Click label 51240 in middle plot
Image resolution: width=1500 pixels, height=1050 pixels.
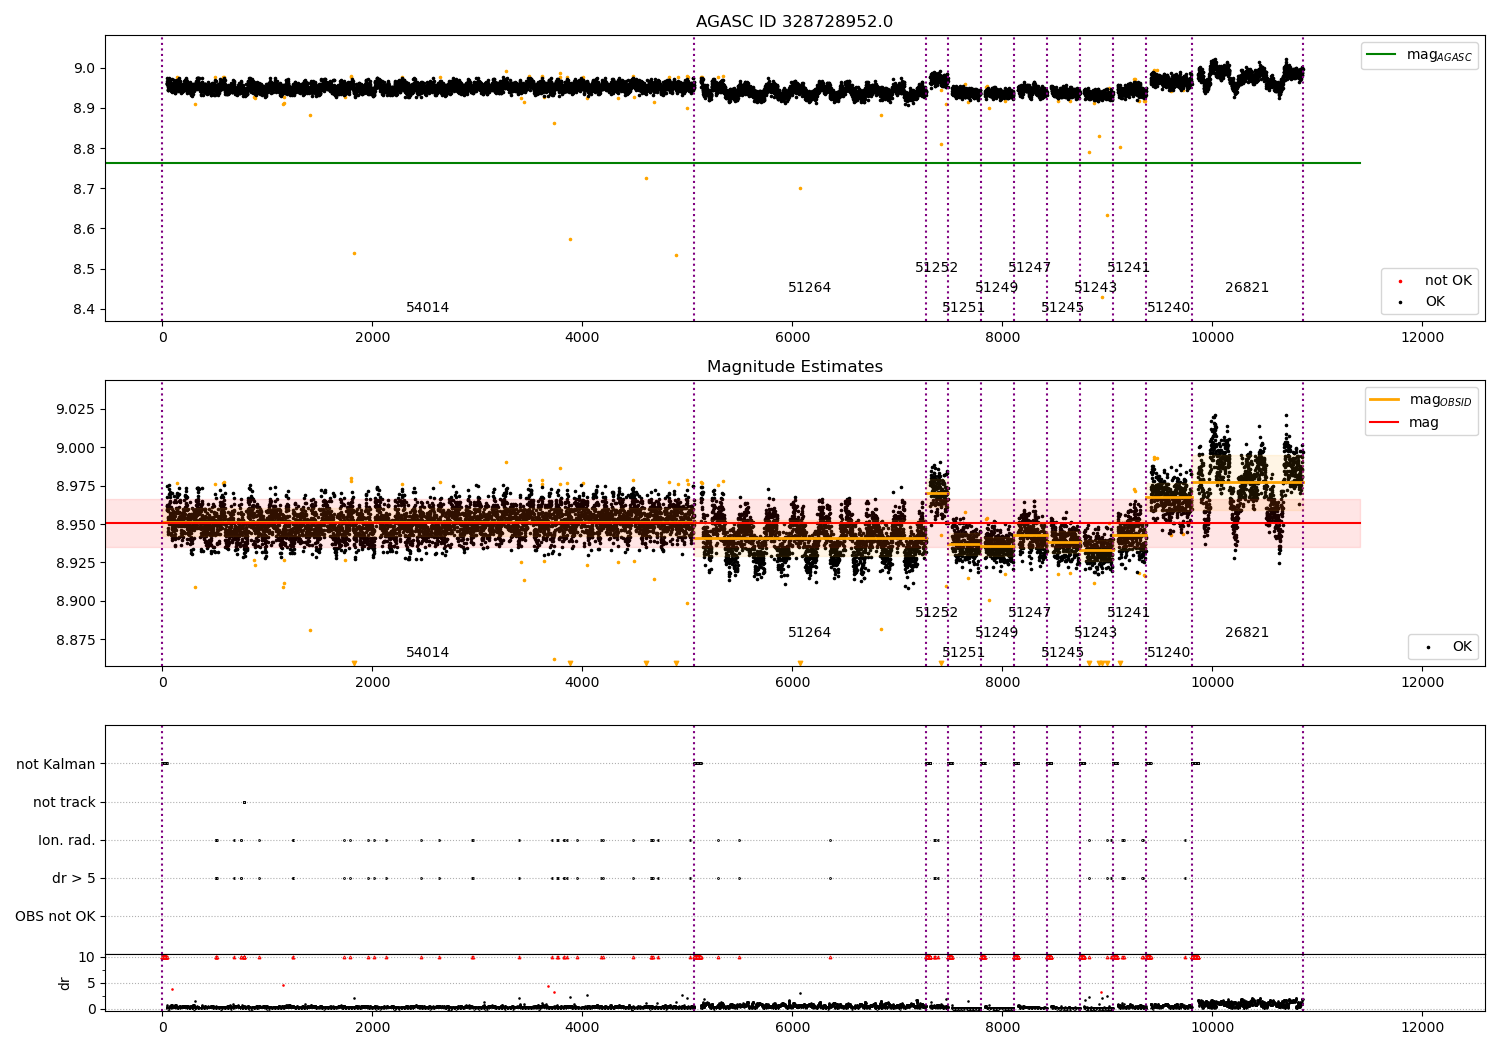click(x=1168, y=653)
